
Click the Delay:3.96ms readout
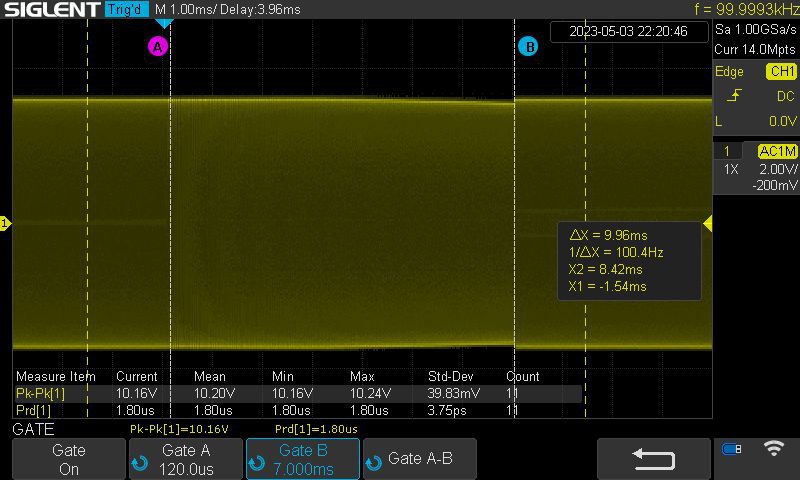[261, 9]
